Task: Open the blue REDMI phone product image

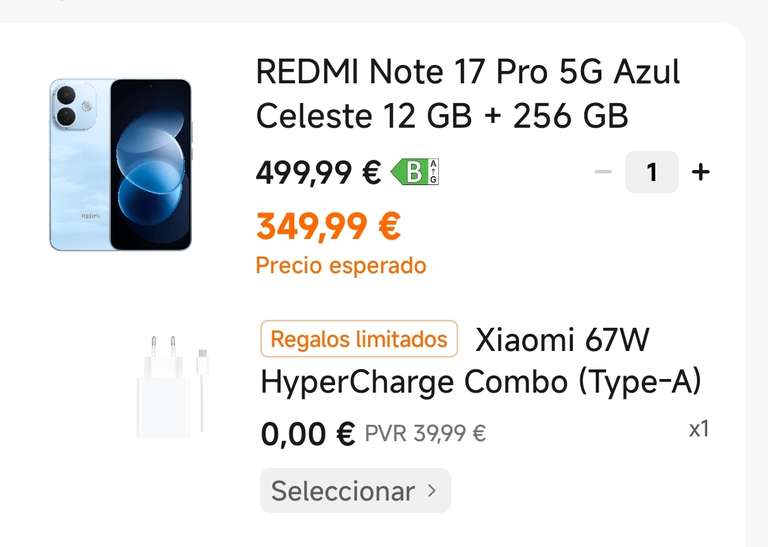Action: (120, 165)
